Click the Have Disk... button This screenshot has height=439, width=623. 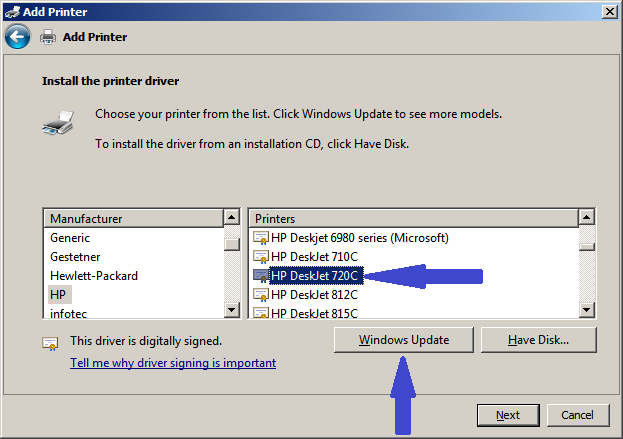click(x=538, y=340)
